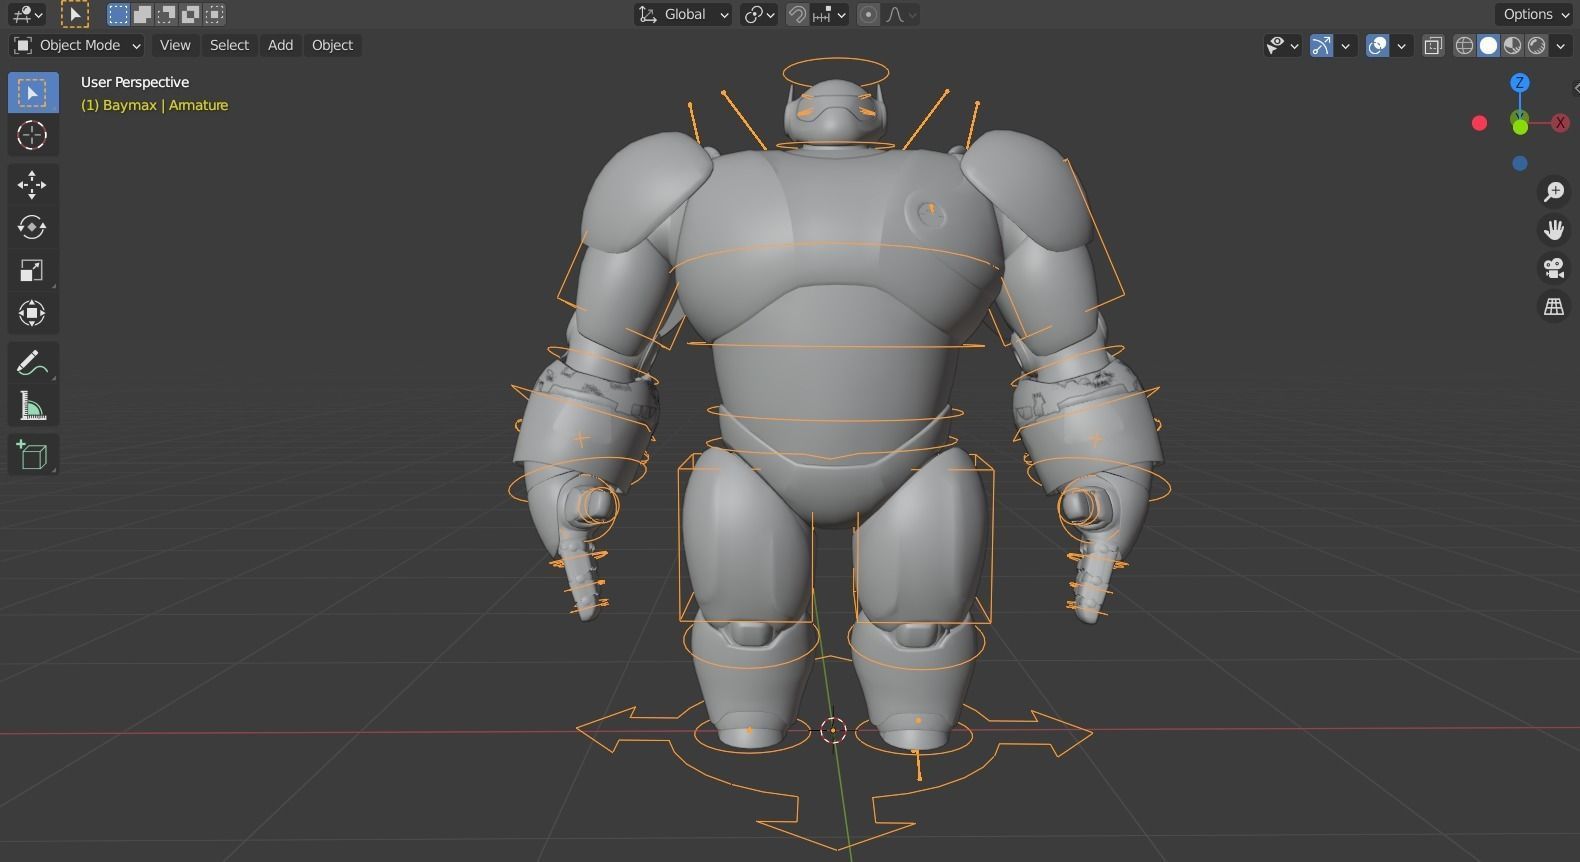The height and width of the screenshot is (862, 1580).
Task: Select the Select Box tool
Action: [x=33, y=92]
